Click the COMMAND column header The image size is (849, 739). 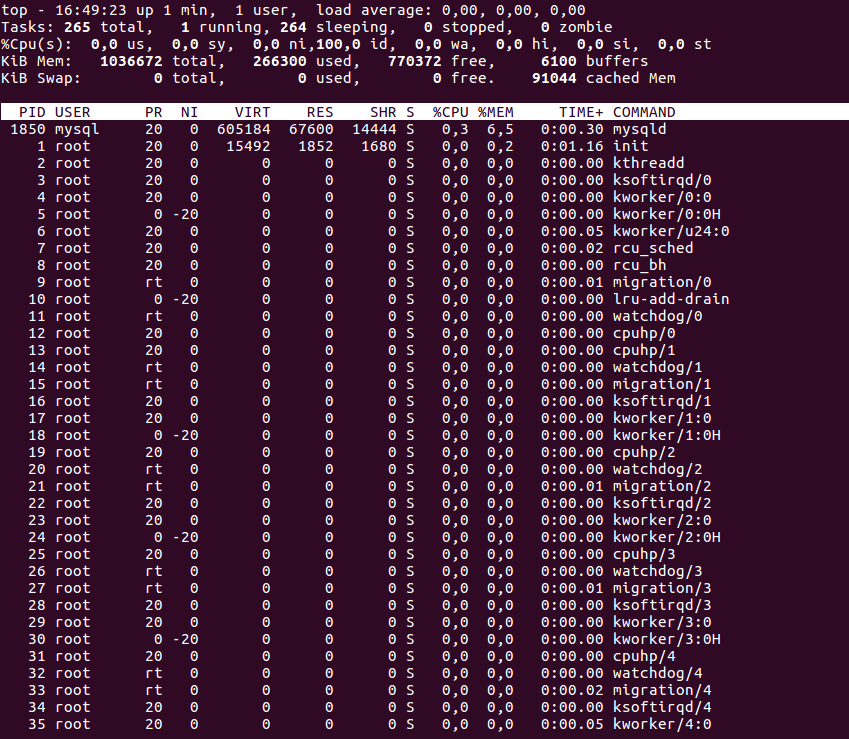point(644,112)
